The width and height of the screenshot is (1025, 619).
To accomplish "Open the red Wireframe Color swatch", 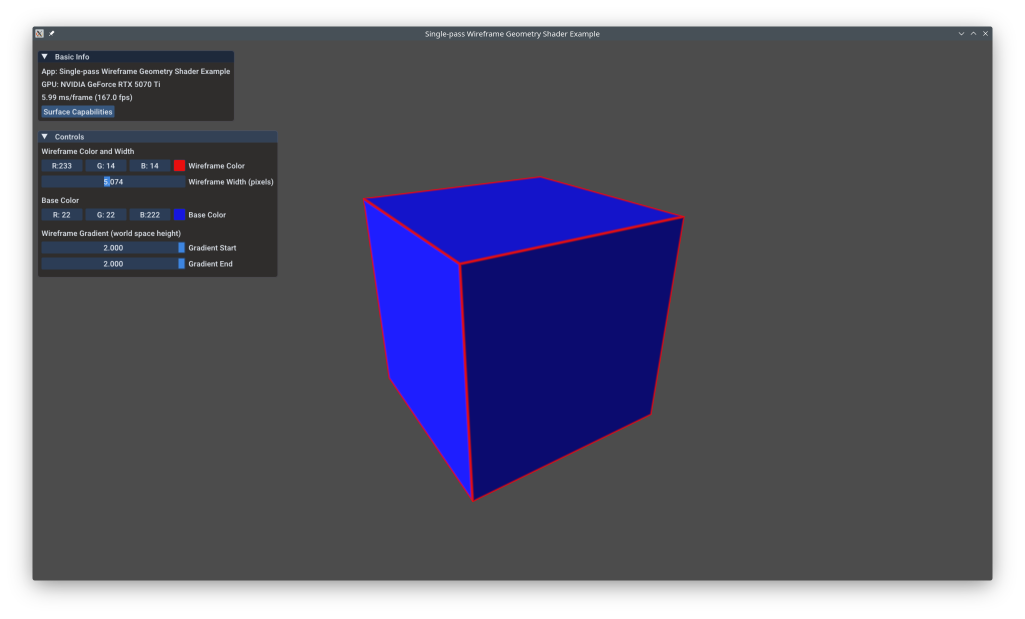I will pos(179,165).
